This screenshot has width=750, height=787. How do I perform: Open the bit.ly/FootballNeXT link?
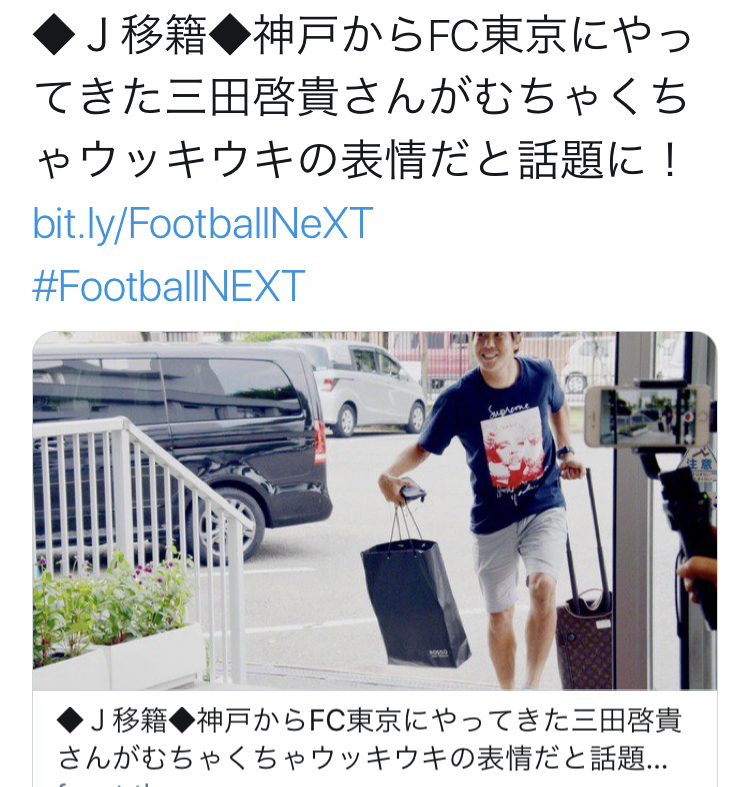point(203,224)
